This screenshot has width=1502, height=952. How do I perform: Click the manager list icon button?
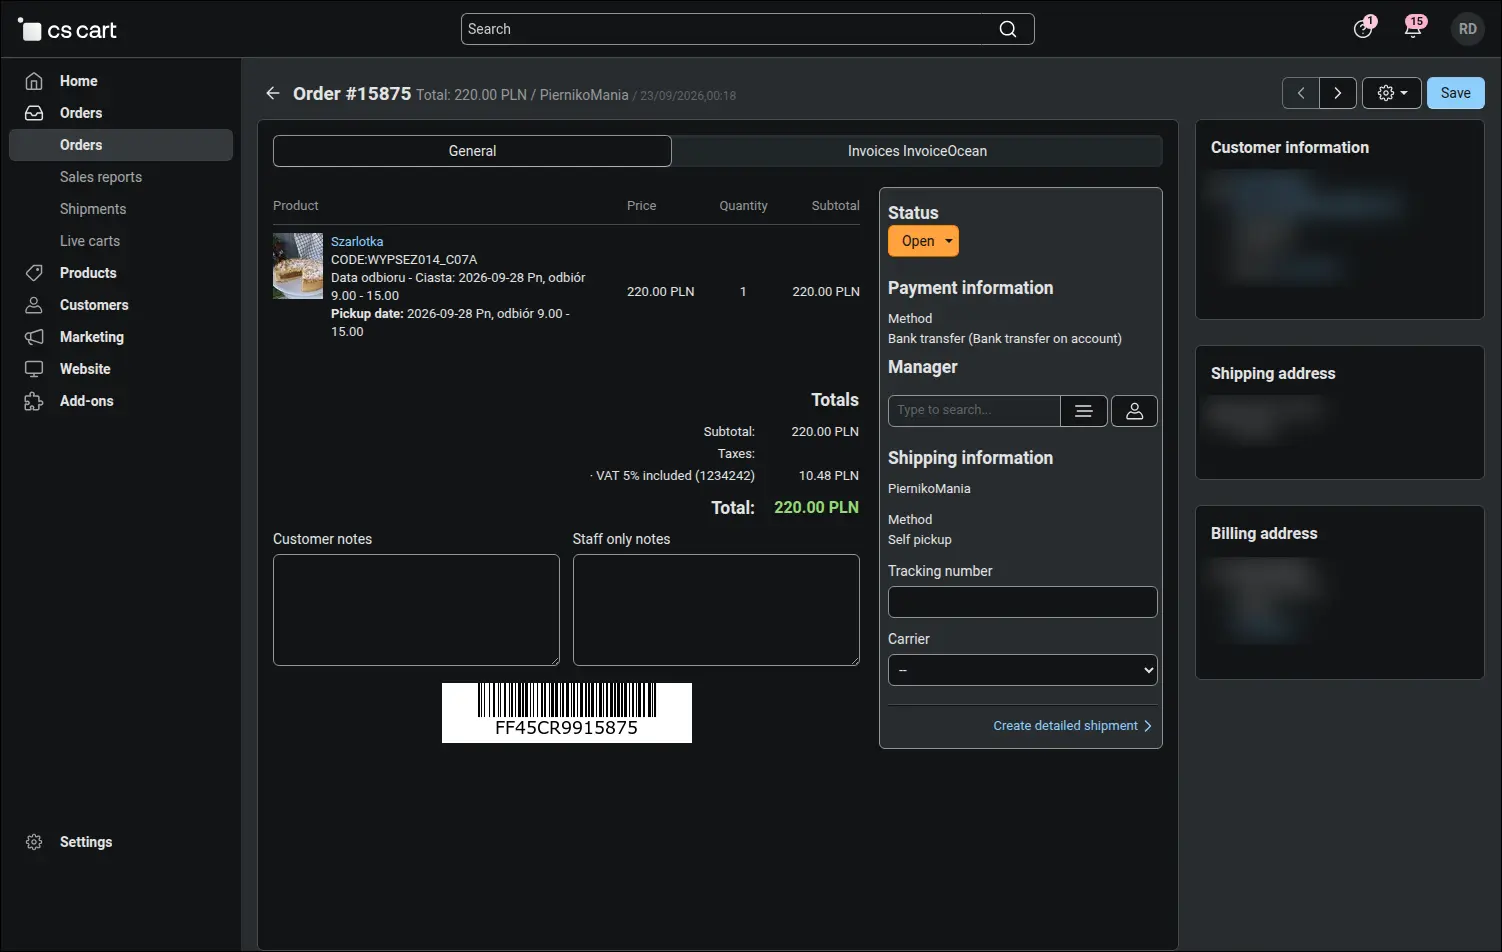click(1084, 411)
